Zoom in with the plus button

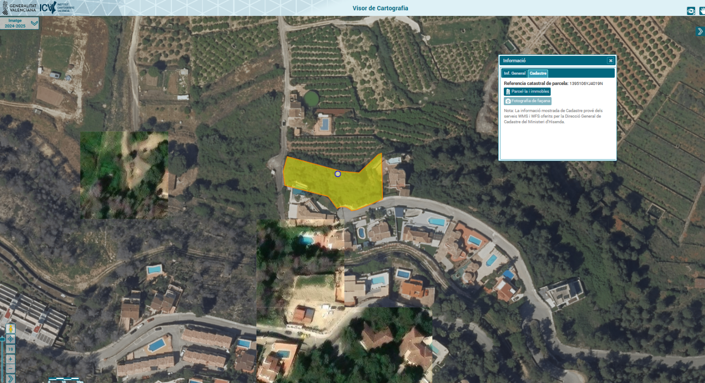point(10,359)
